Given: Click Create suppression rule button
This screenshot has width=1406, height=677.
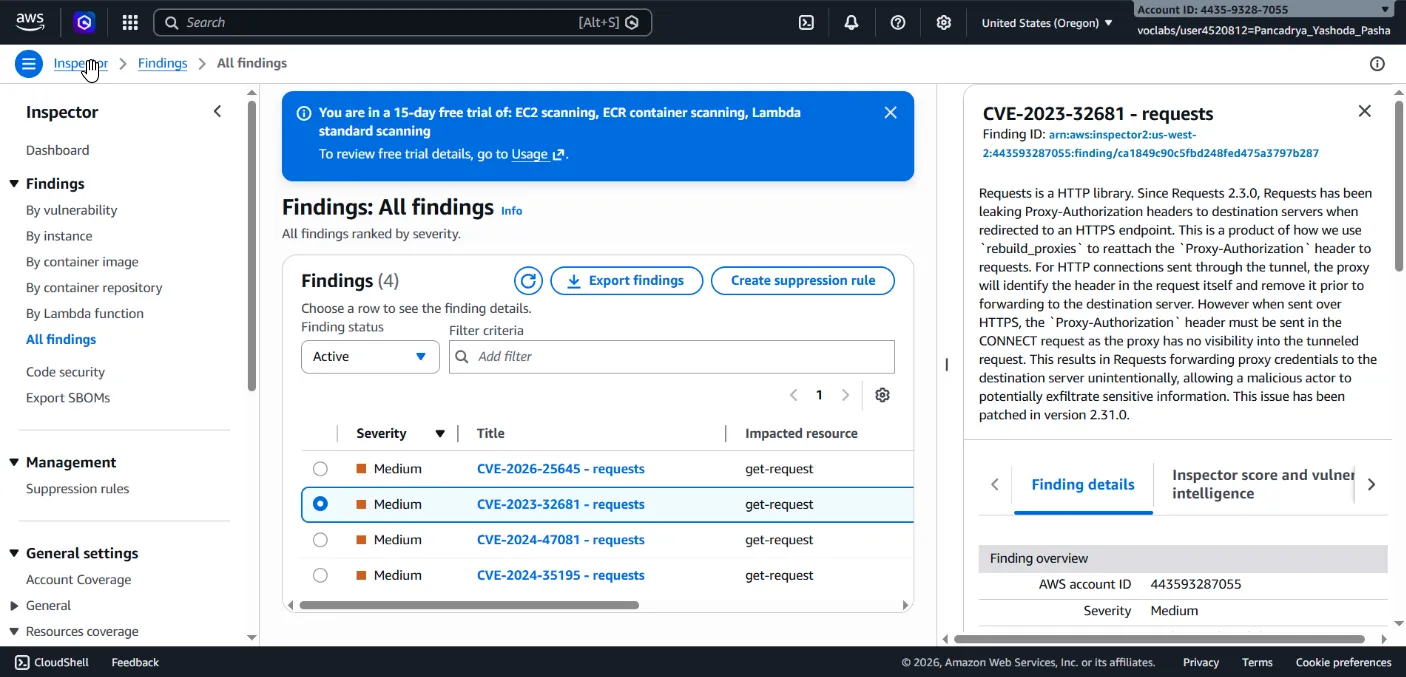Looking at the screenshot, I should pyautogui.click(x=803, y=281).
